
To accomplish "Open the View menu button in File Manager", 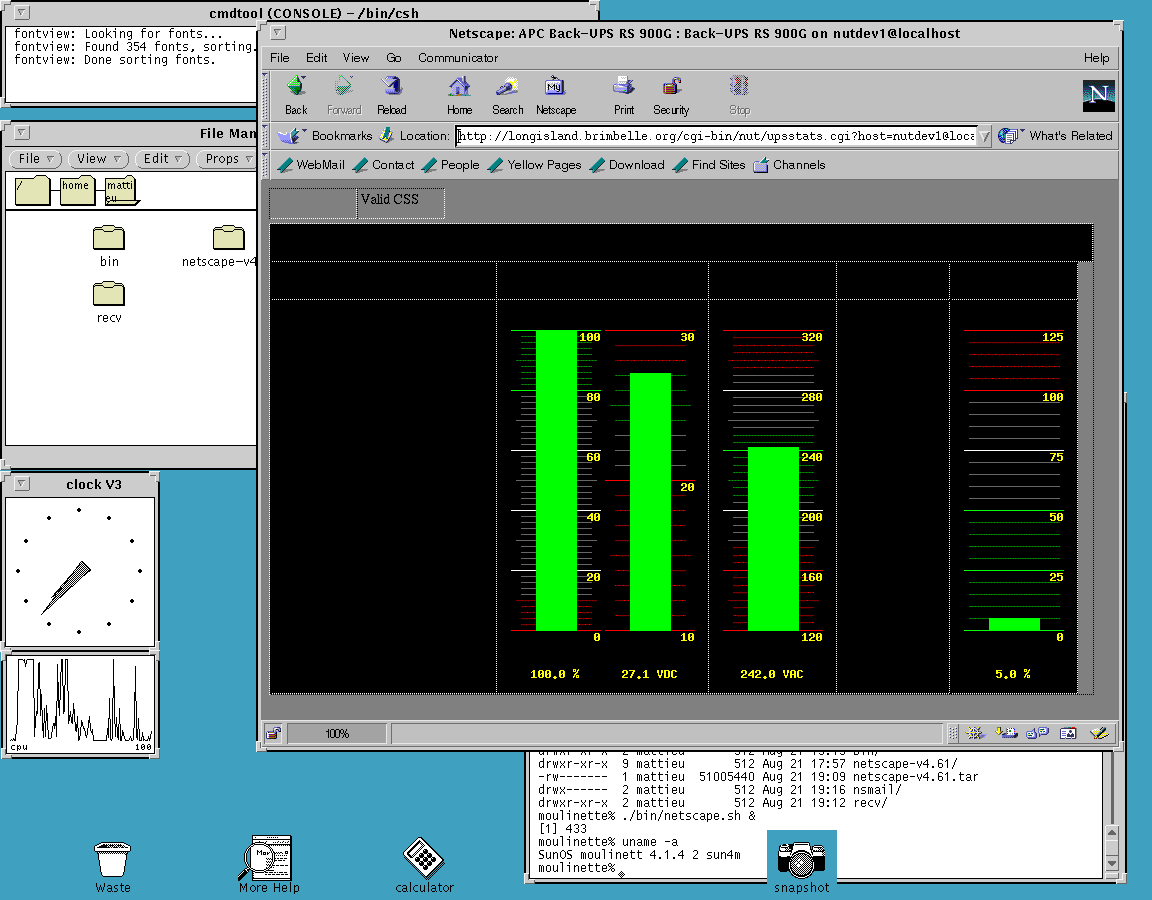I will coord(98,159).
